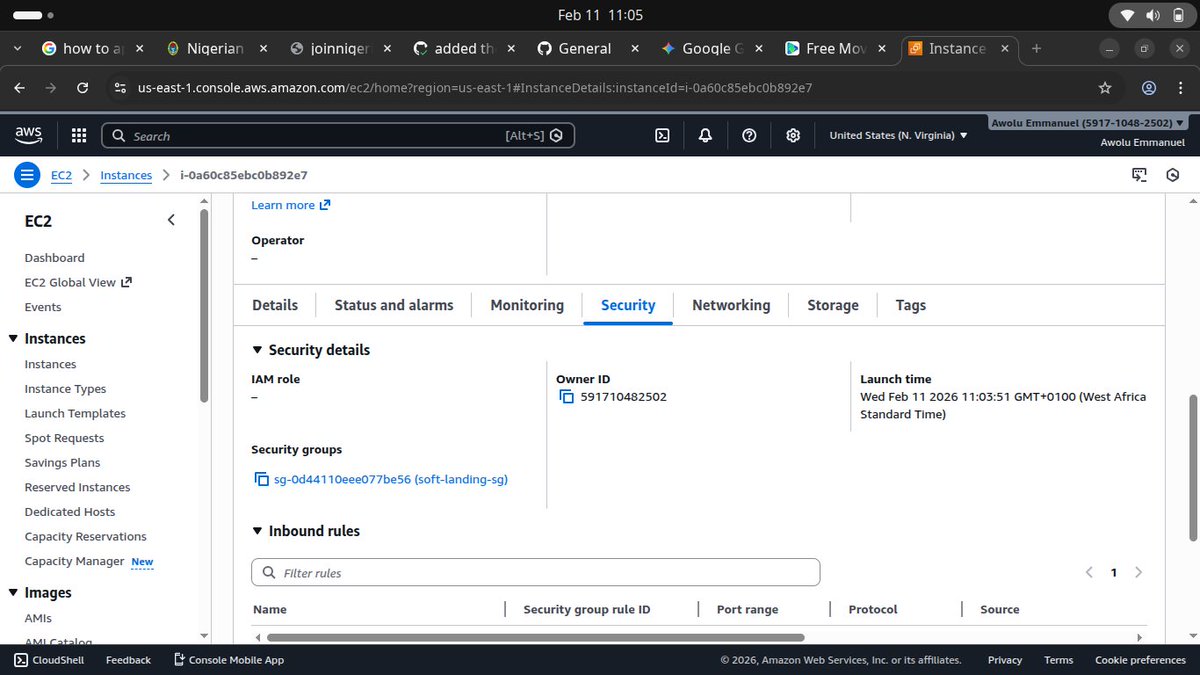Click the browser address bar URL

pos(474,88)
